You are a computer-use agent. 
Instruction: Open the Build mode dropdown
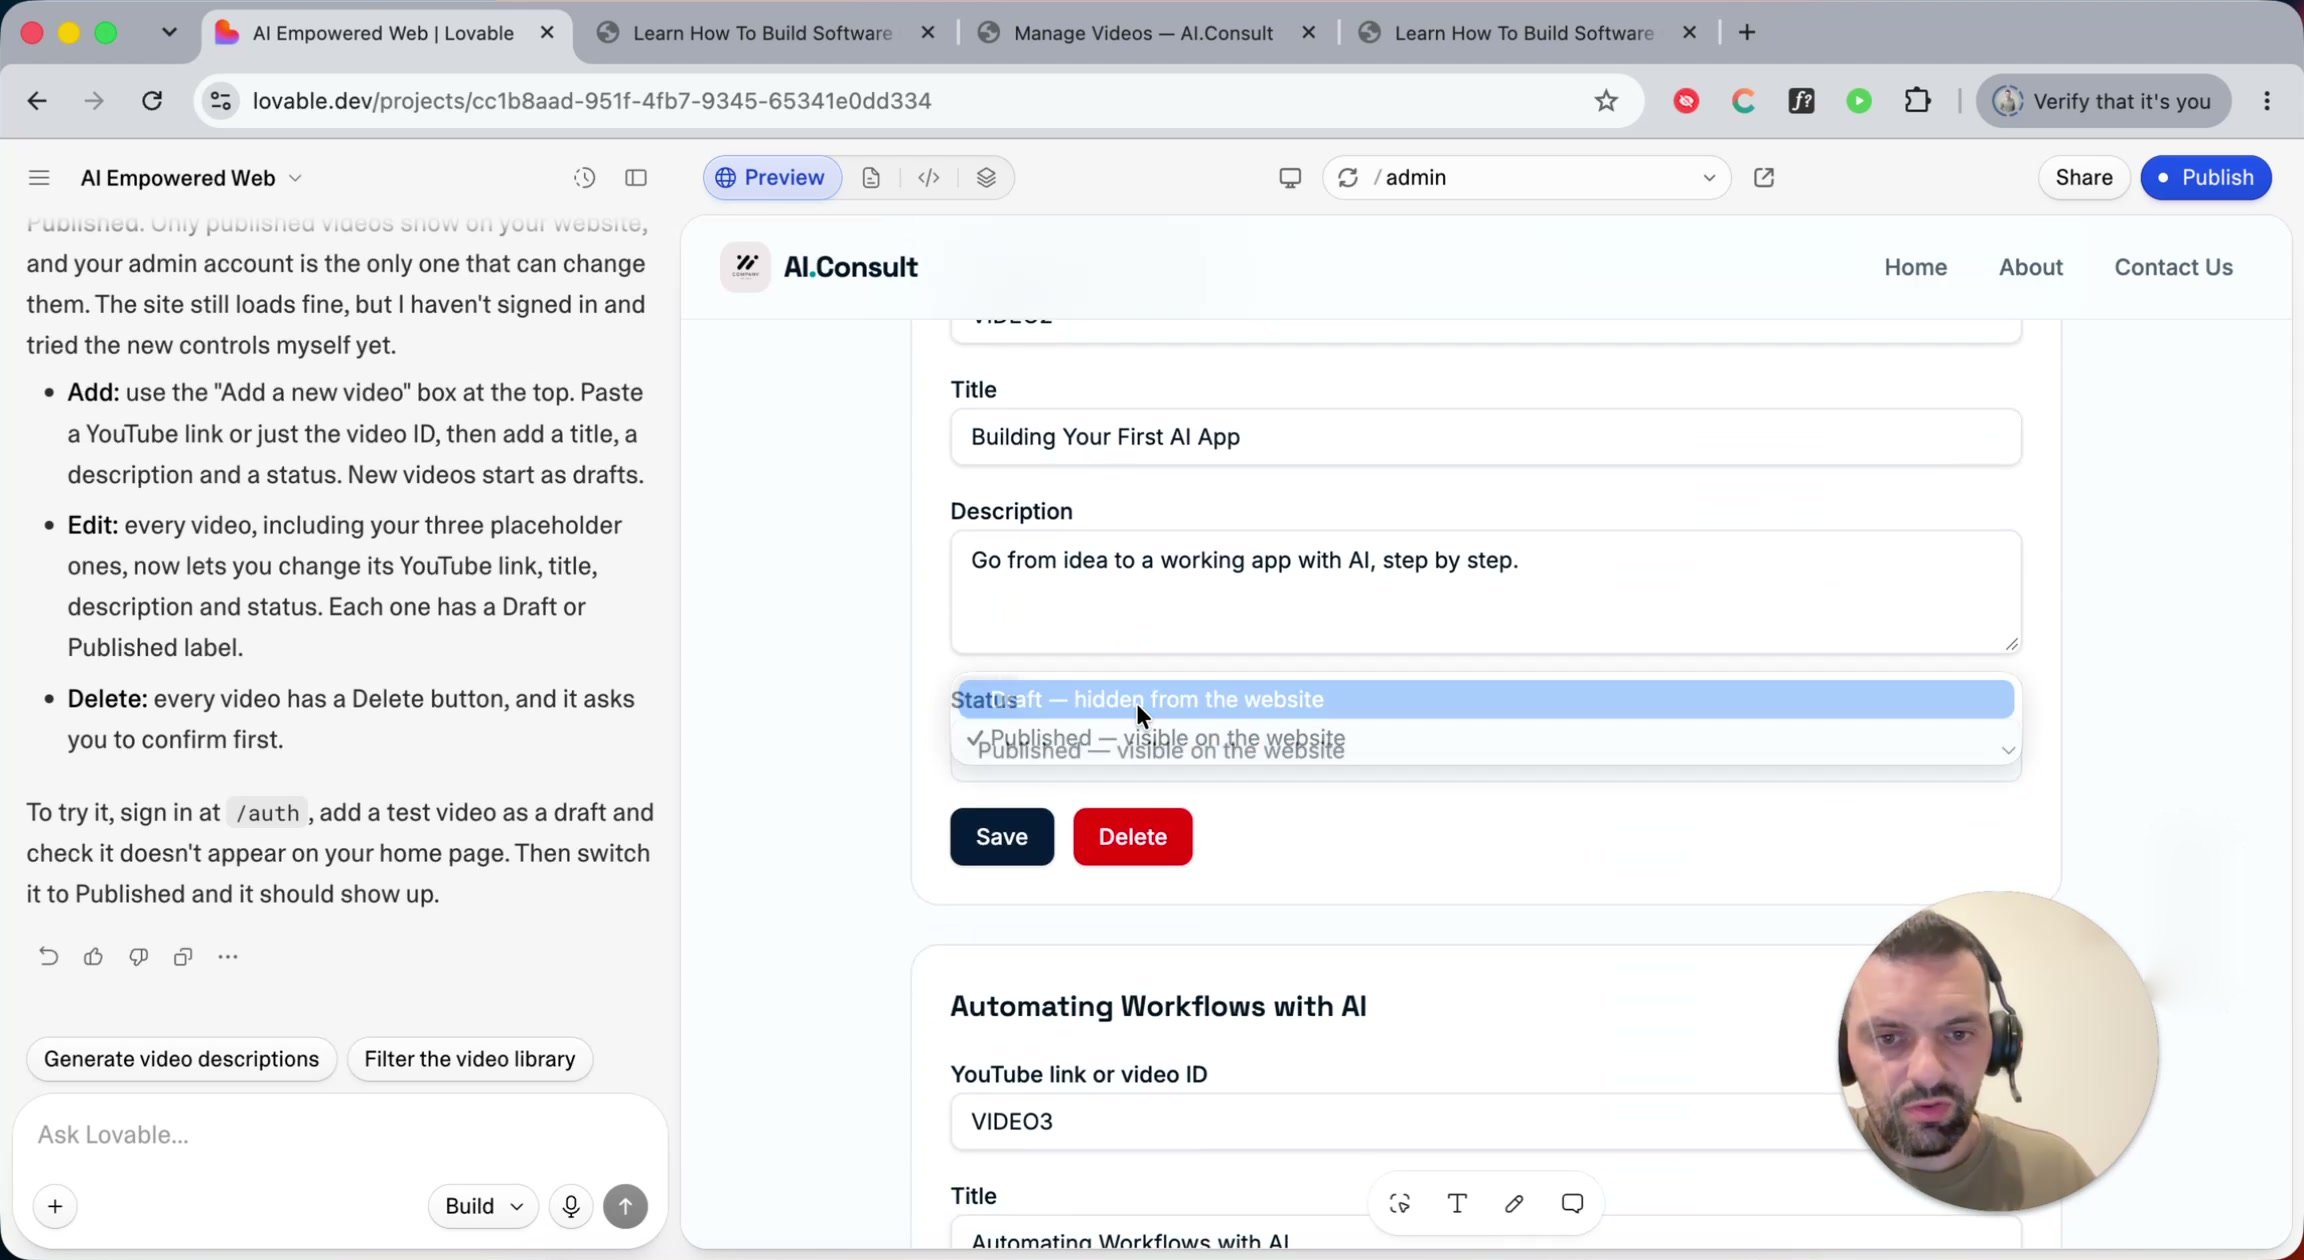[x=483, y=1206]
